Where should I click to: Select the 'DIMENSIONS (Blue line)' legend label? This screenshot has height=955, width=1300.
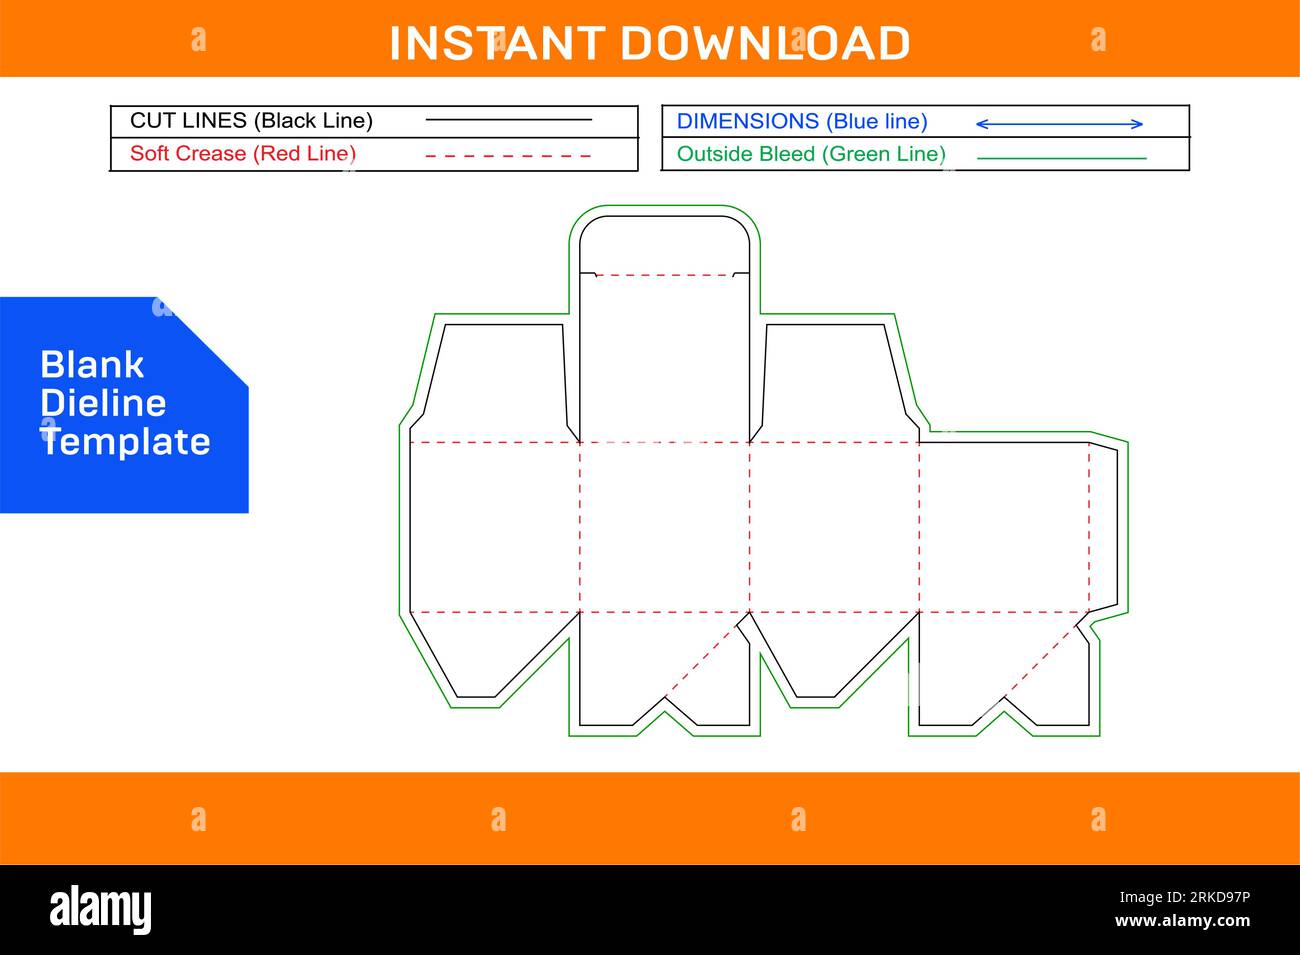[x=802, y=121]
